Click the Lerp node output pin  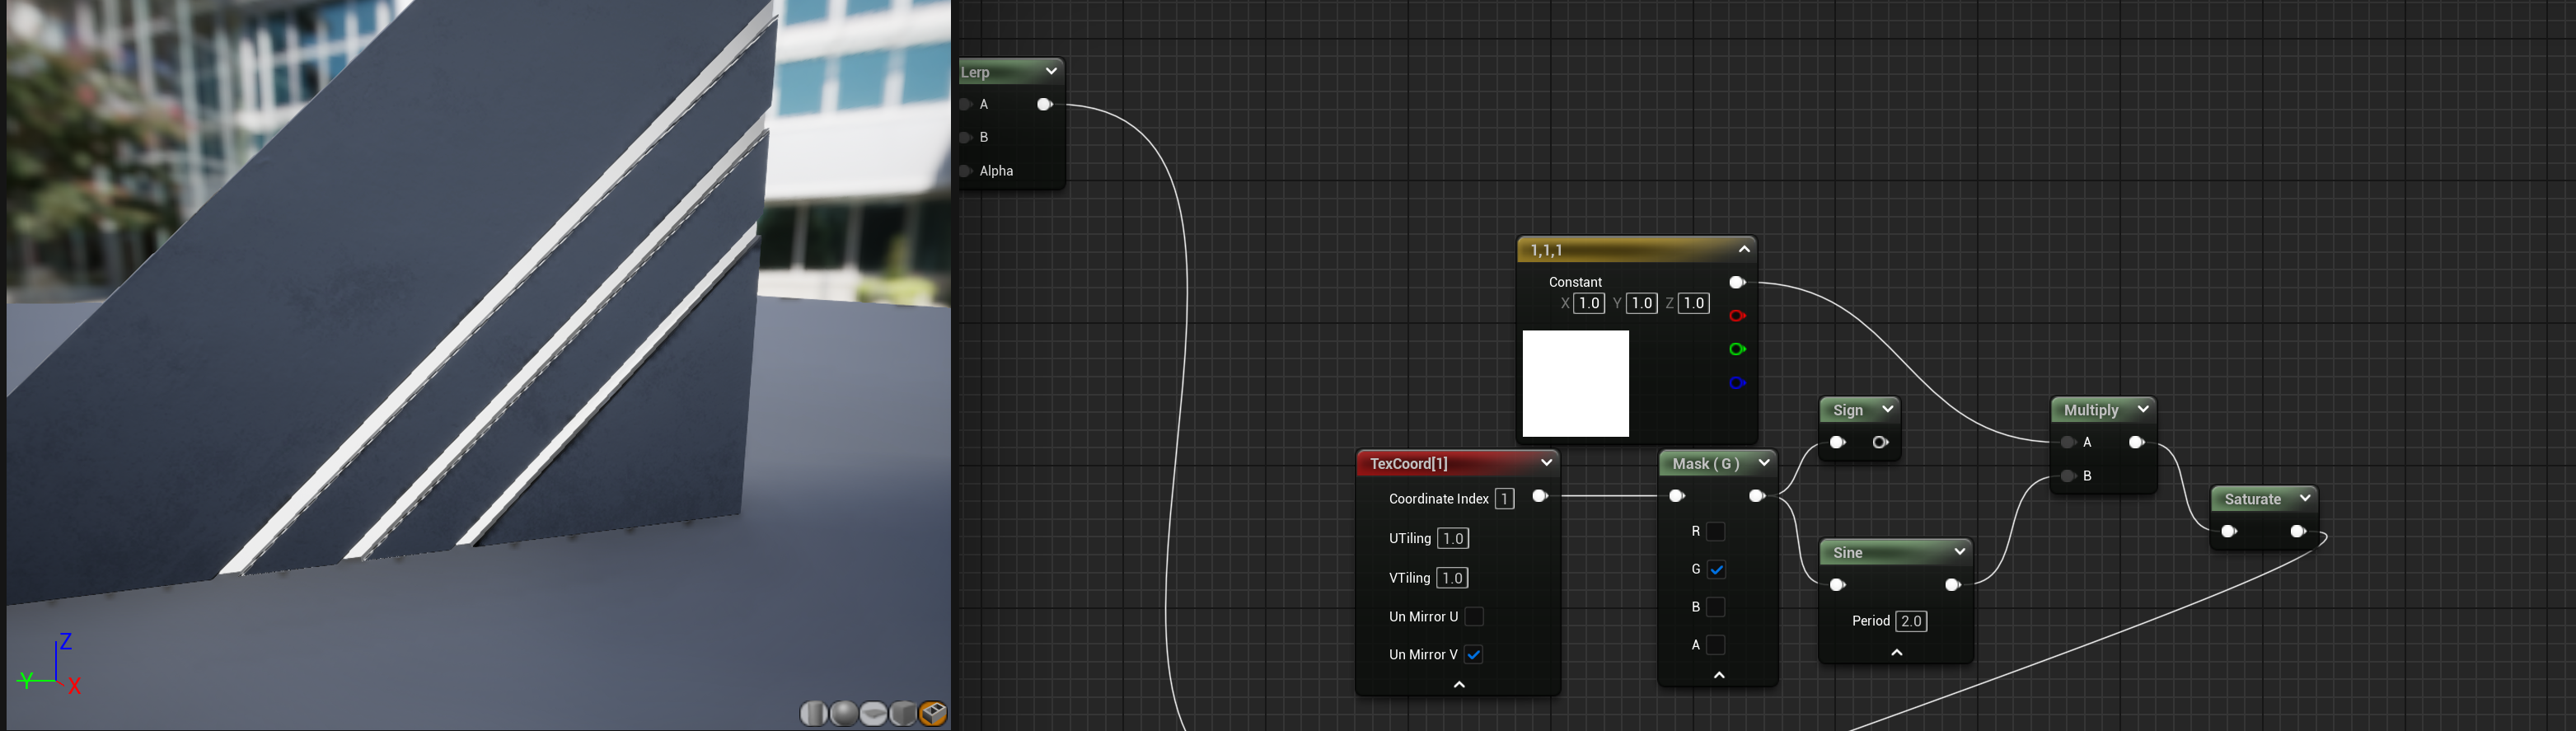1045,104
